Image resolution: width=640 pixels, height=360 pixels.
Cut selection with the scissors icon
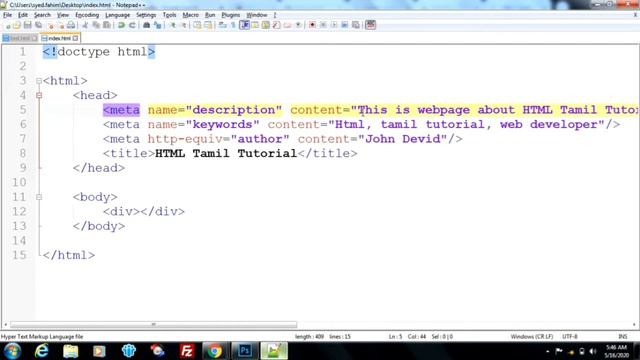coord(85,25)
